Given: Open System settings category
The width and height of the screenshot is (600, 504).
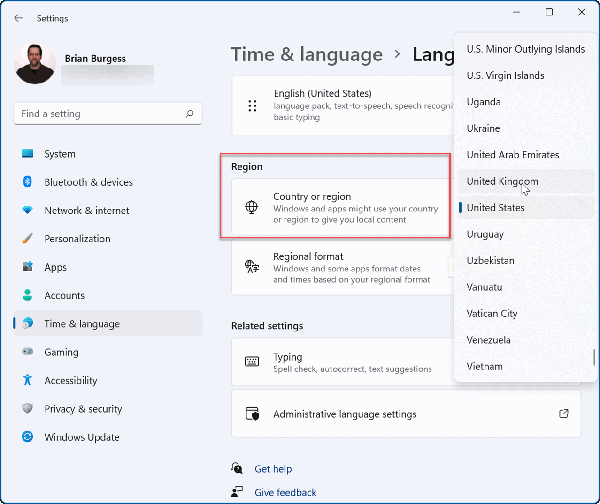Looking at the screenshot, I should (108, 154).
